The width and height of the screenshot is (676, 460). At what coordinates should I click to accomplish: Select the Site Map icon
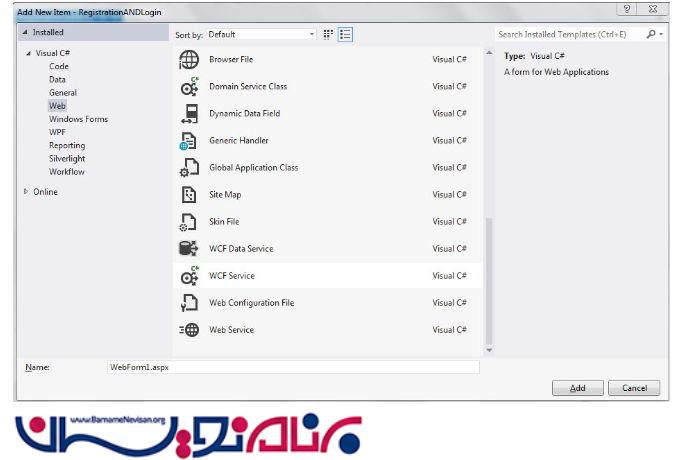click(189, 194)
